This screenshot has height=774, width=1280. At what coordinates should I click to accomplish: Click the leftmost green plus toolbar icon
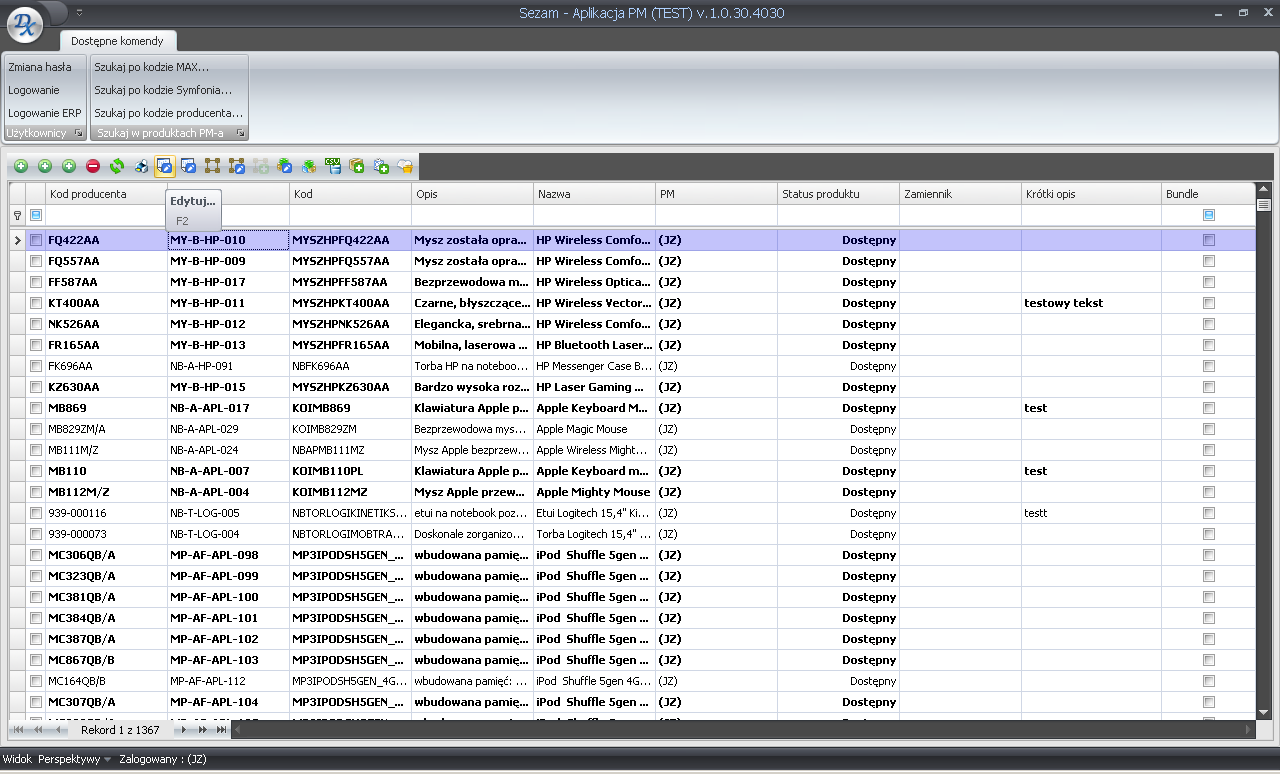(x=21, y=166)
